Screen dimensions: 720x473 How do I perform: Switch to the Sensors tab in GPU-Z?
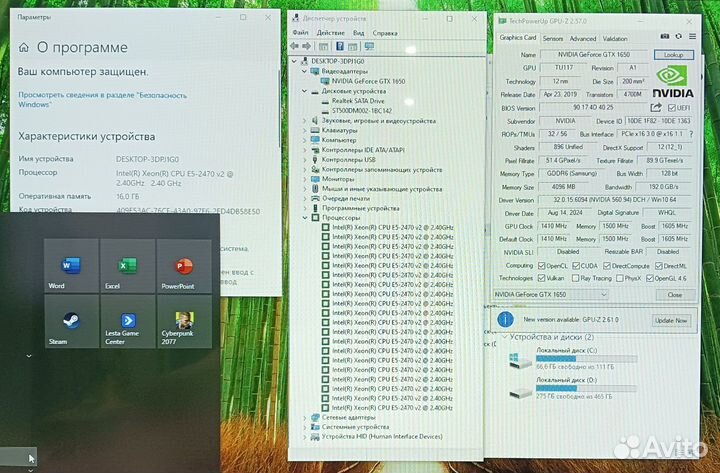coord(553,39)
